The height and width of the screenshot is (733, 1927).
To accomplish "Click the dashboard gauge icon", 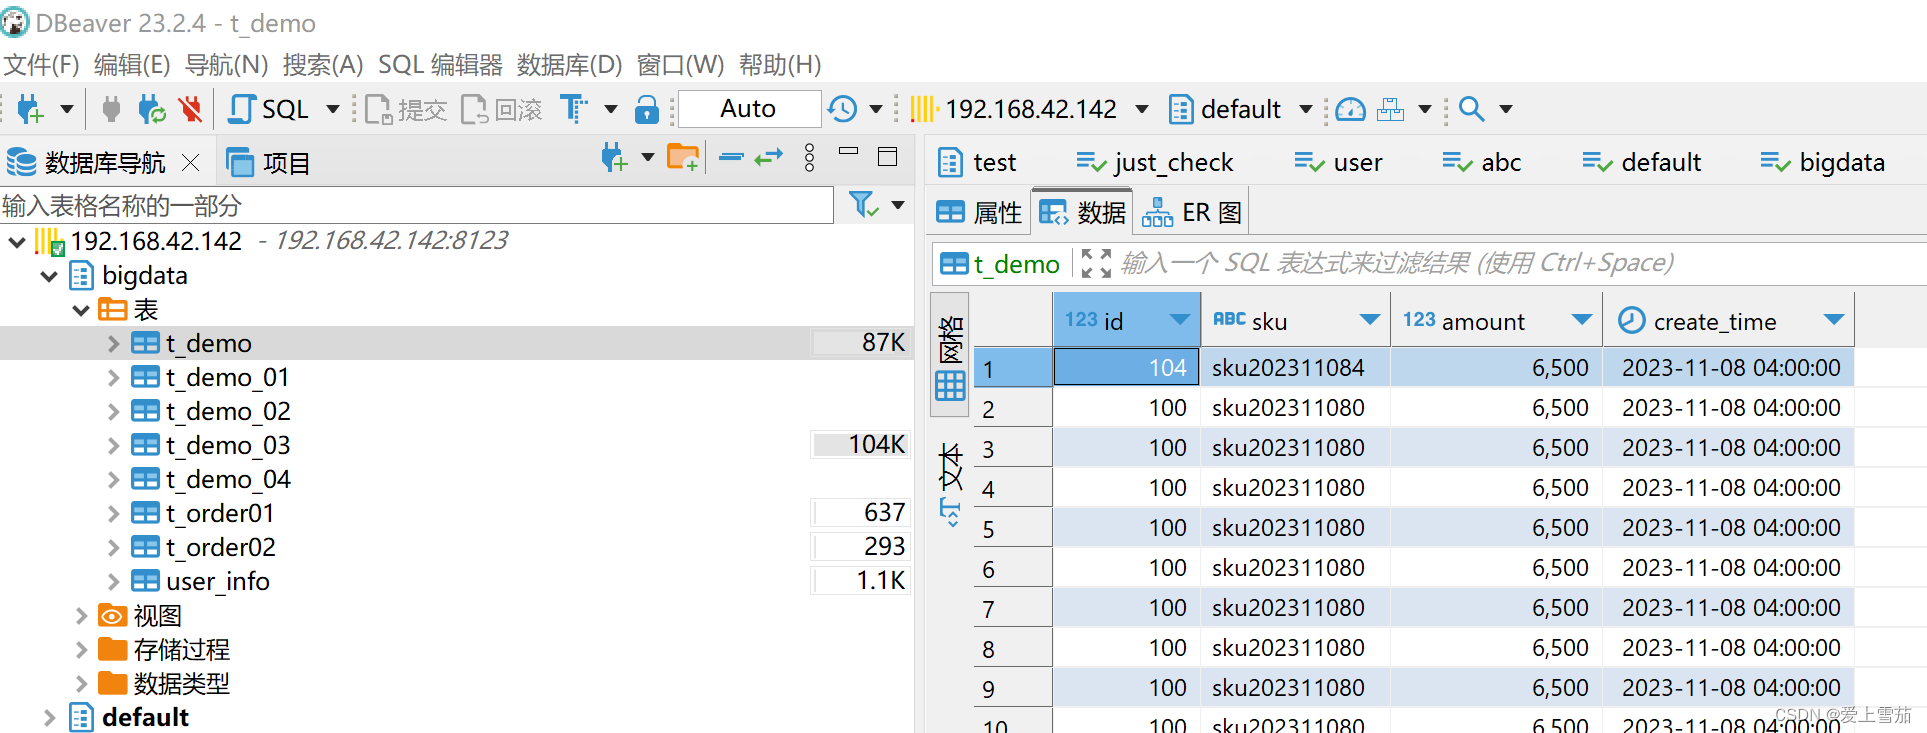I will click(x=1350, y=109).
